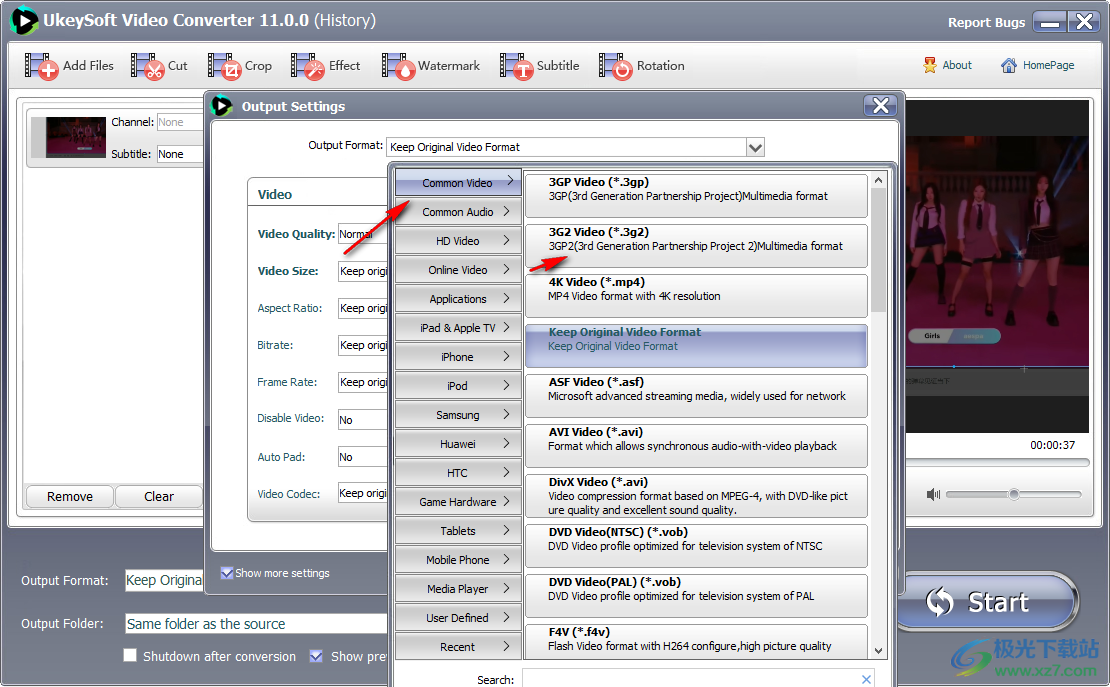Select the Huawei category

point(458,443)
